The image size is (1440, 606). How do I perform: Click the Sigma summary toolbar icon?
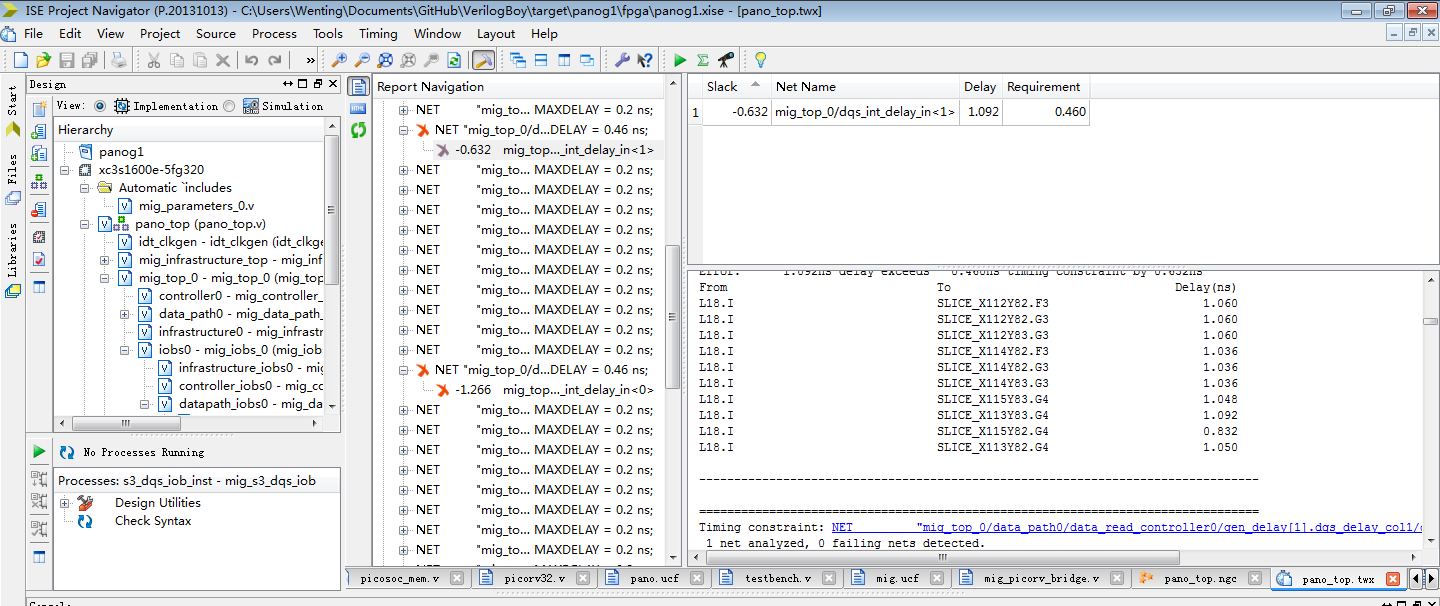pos(703,60)
